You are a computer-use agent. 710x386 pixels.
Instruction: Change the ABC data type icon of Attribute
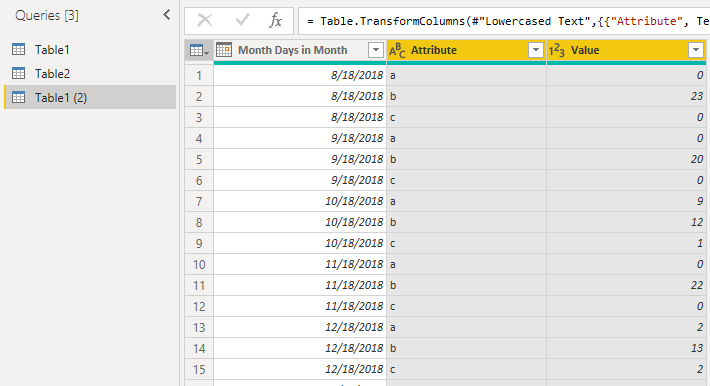pyautogui.click(x=397, y=50)
